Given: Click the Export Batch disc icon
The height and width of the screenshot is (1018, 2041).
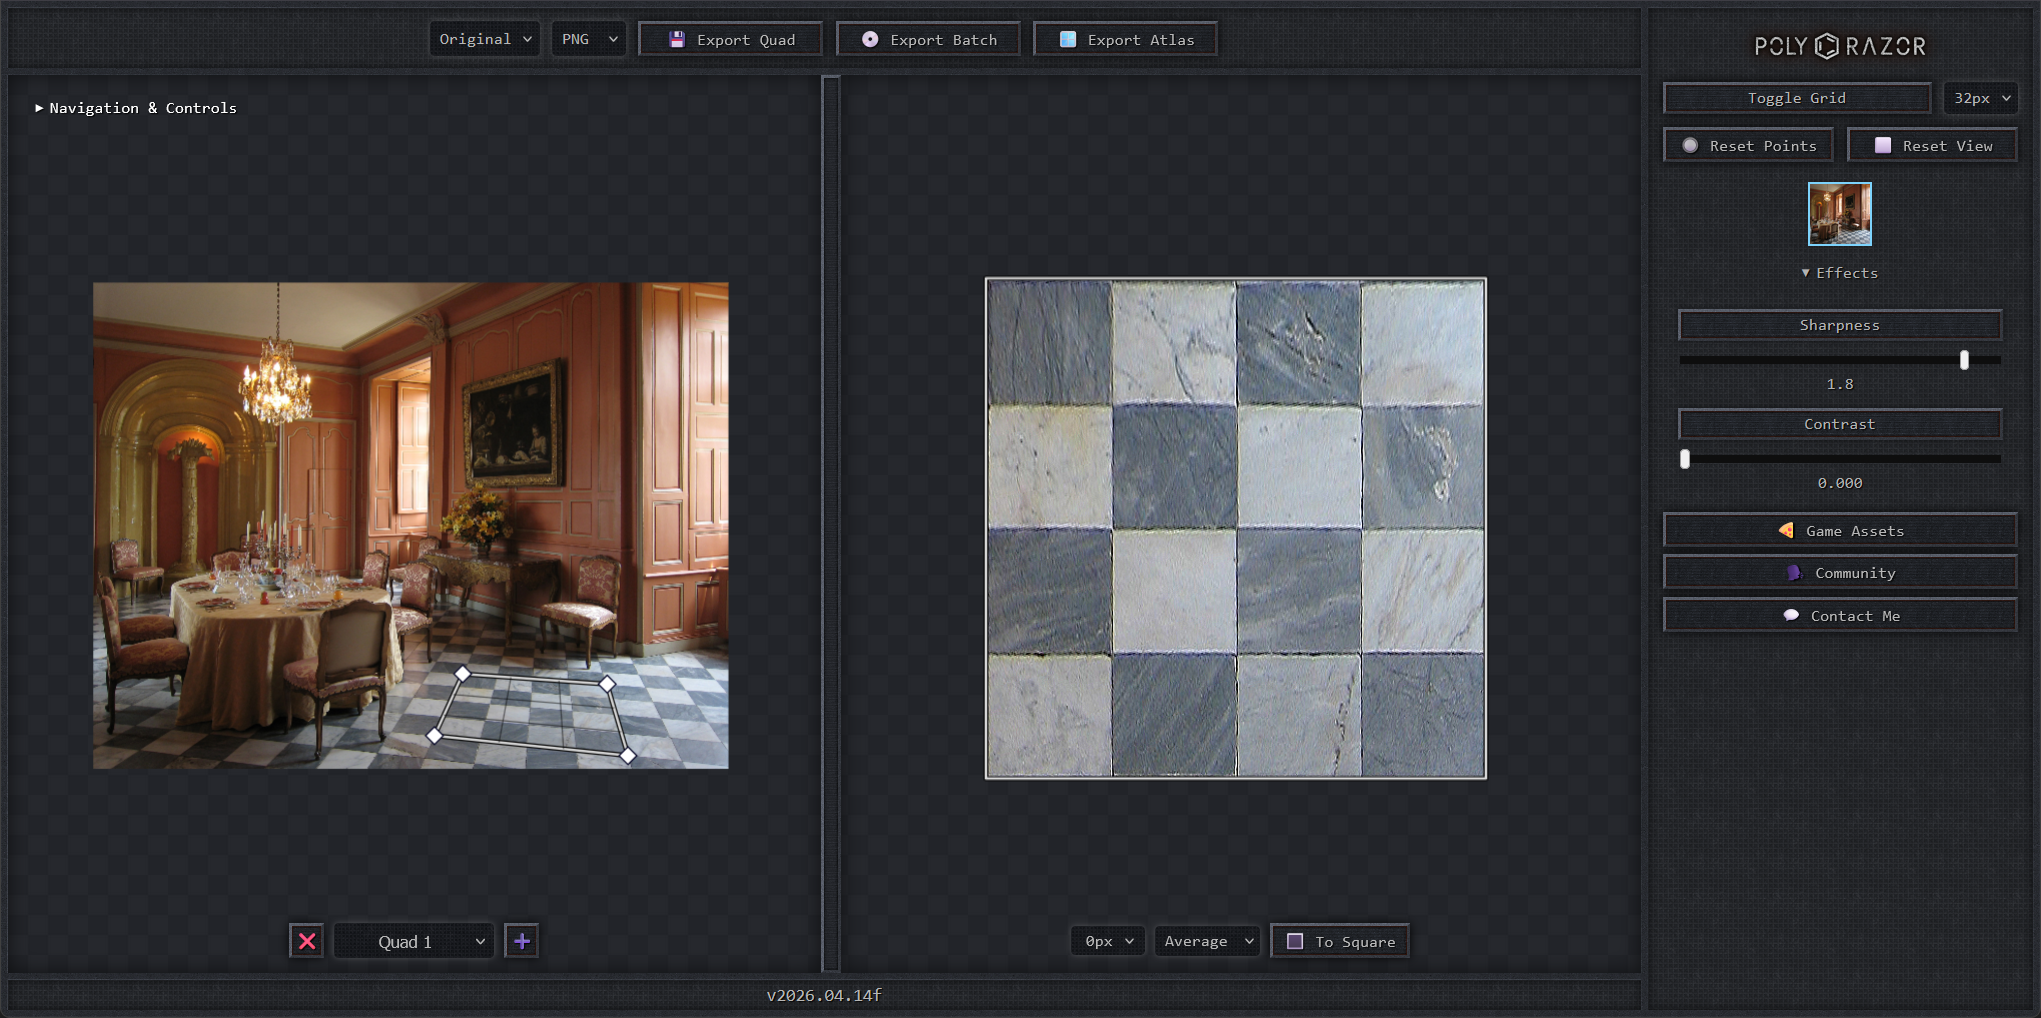Looking at the screenshot, I should tap(870, 40).
